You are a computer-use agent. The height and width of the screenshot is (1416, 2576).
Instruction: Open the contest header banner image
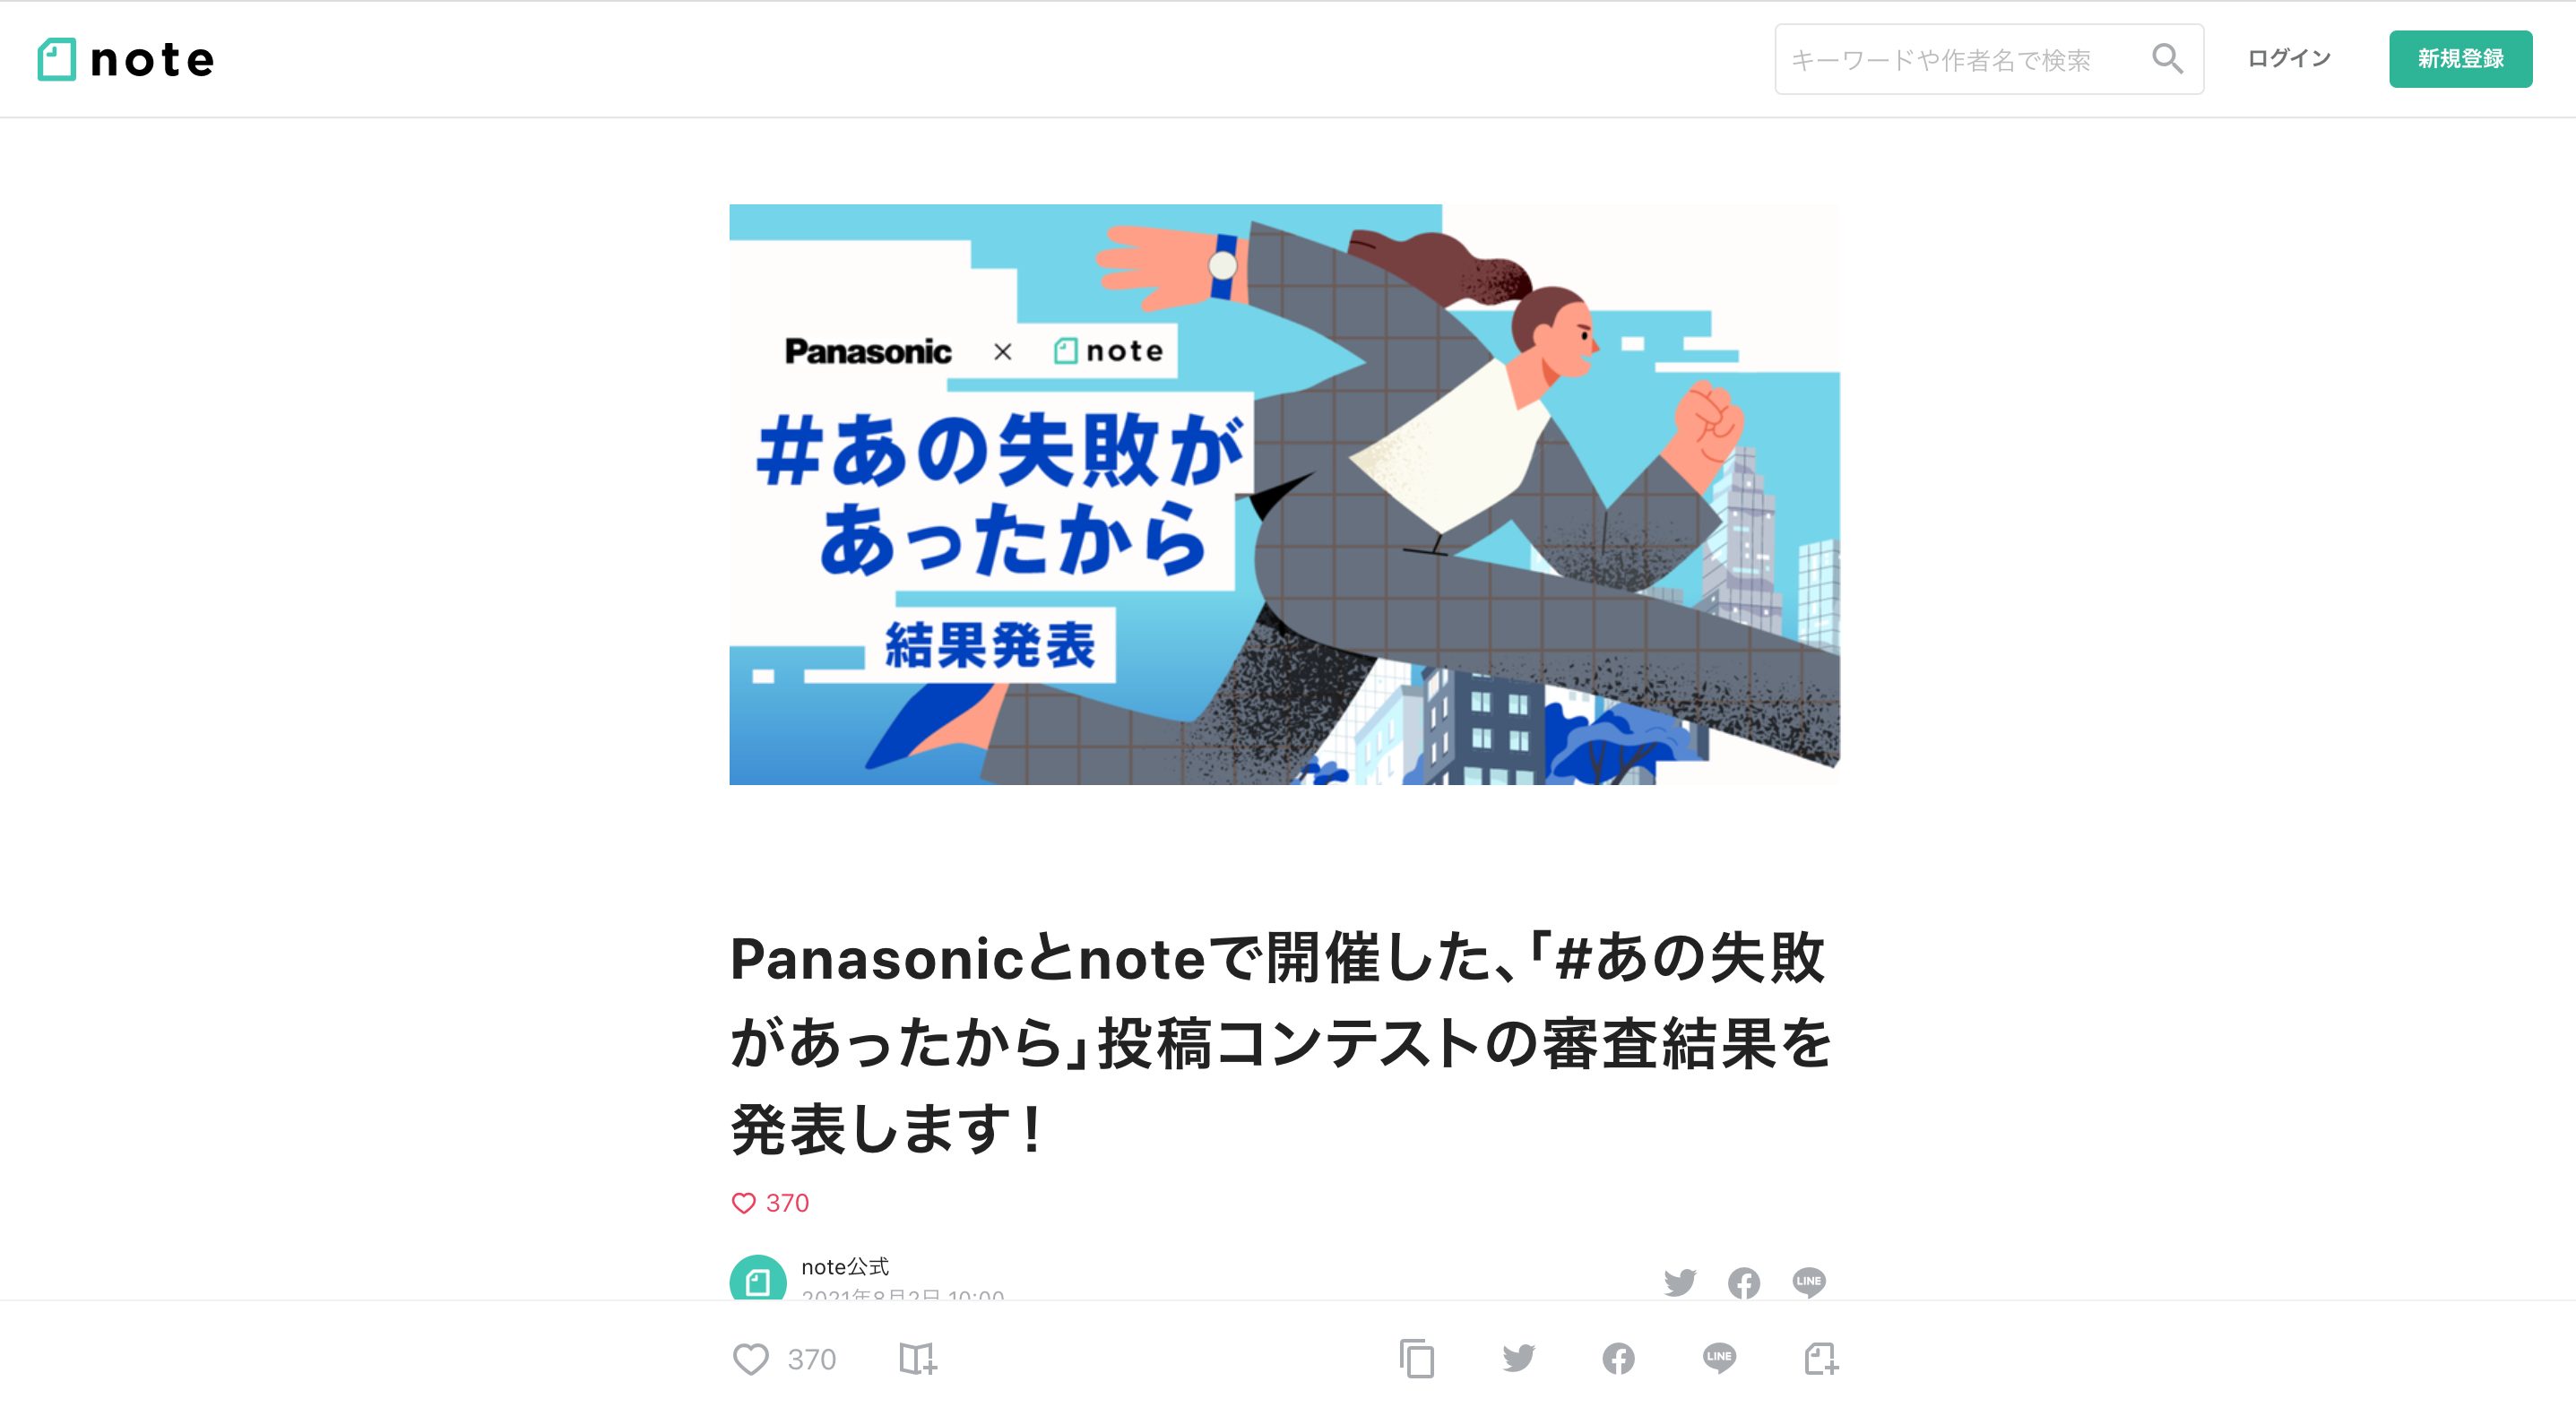(x=1284, y=494)
